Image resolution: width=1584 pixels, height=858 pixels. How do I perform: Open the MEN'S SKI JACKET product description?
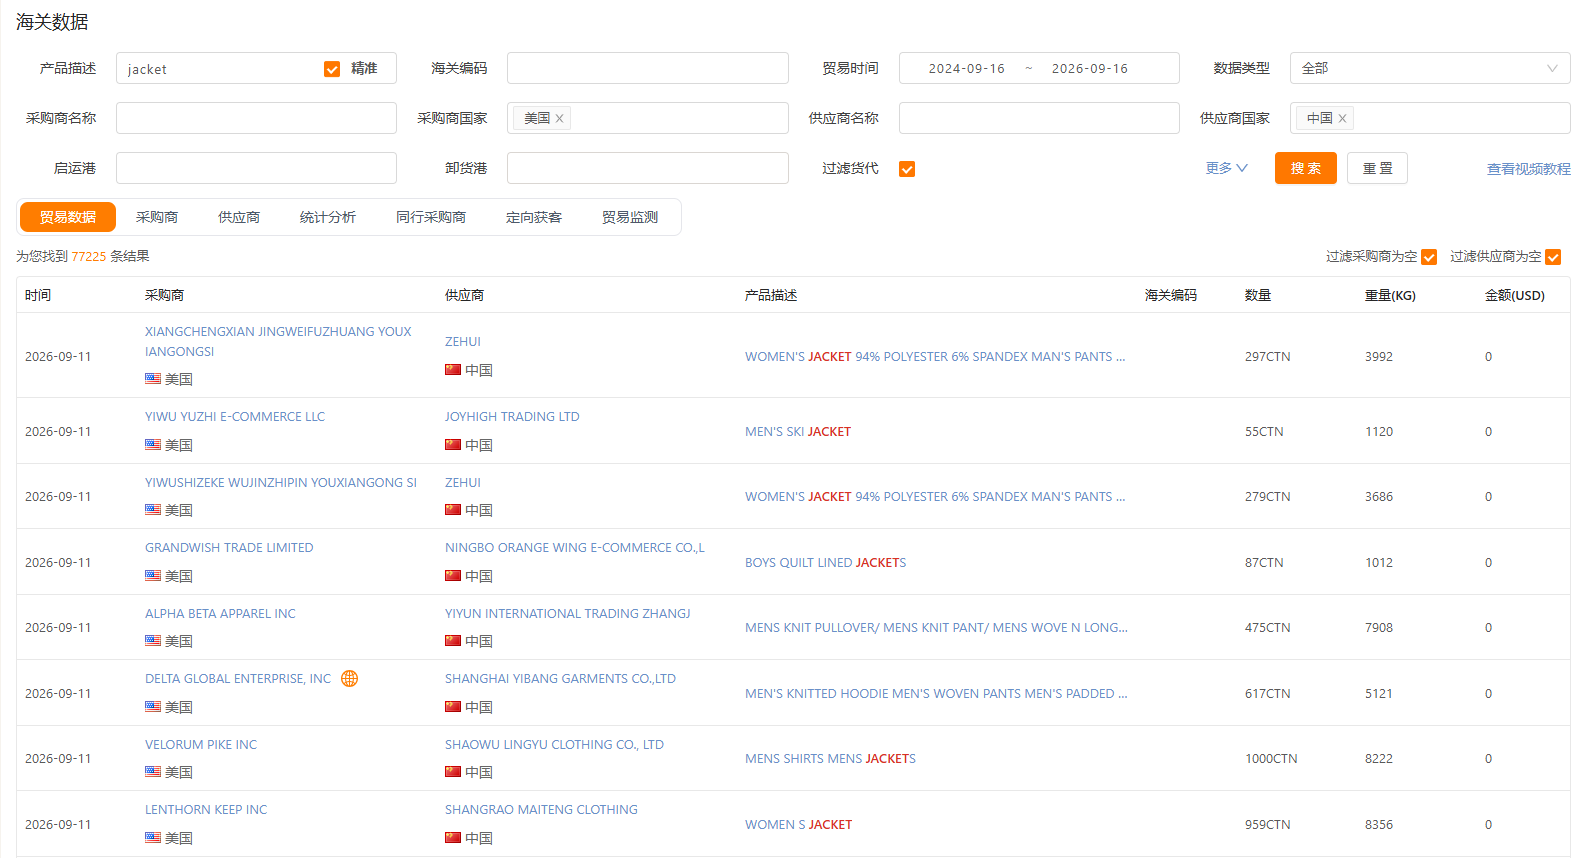[798, 432]
